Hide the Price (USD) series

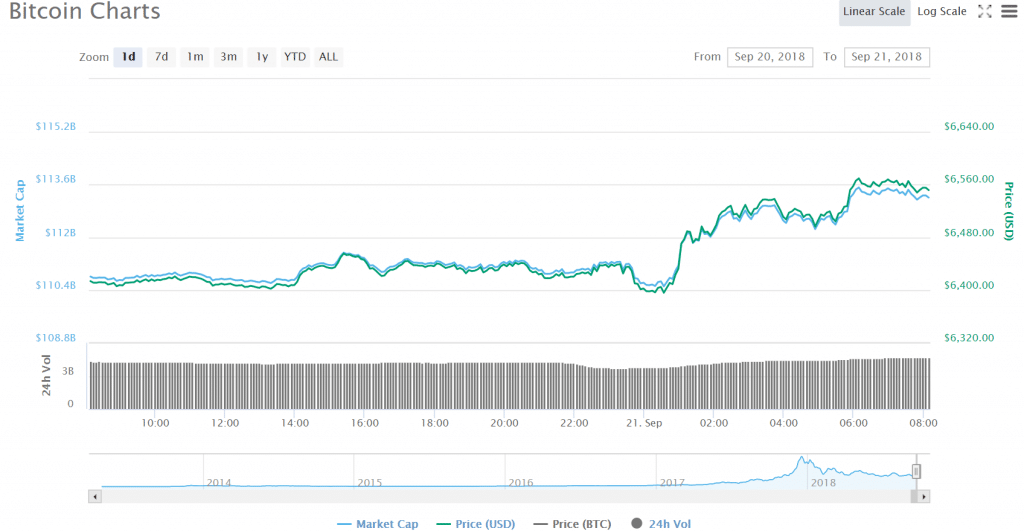[x=478, y=523]
